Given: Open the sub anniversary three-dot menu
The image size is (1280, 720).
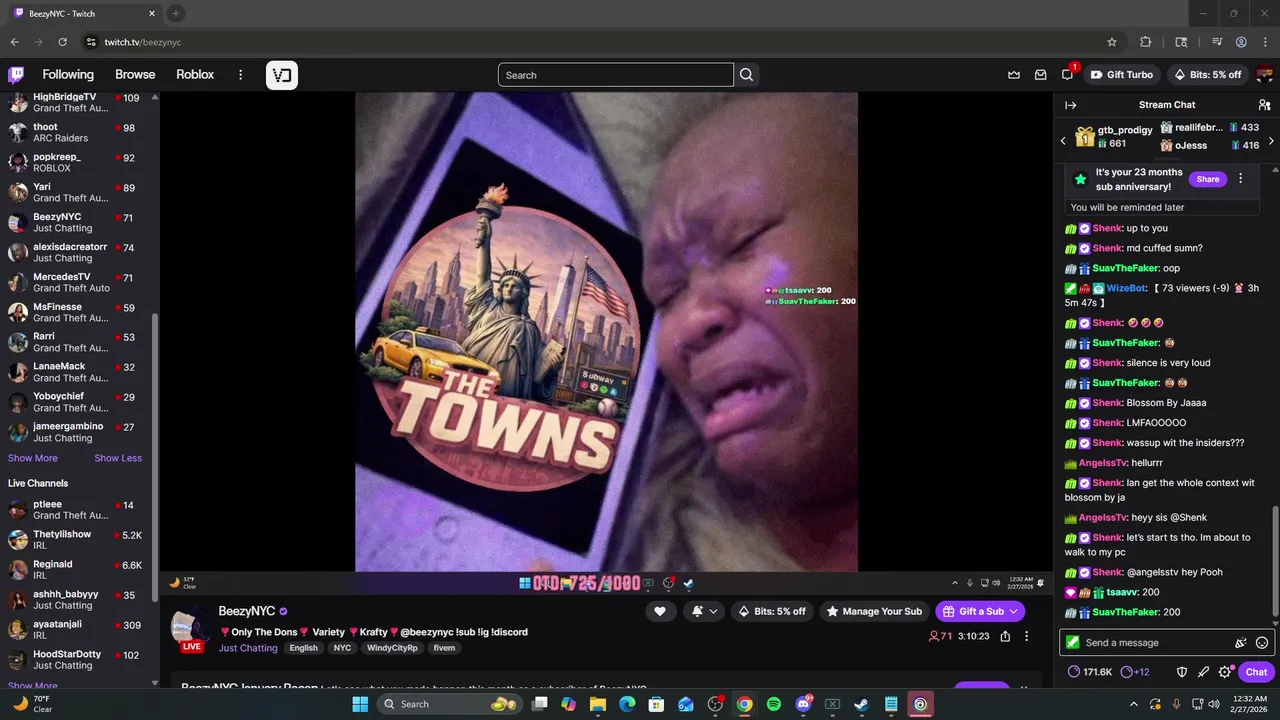Looking at the screenshot, I should pyautogui.click(x=1241, y=179).
